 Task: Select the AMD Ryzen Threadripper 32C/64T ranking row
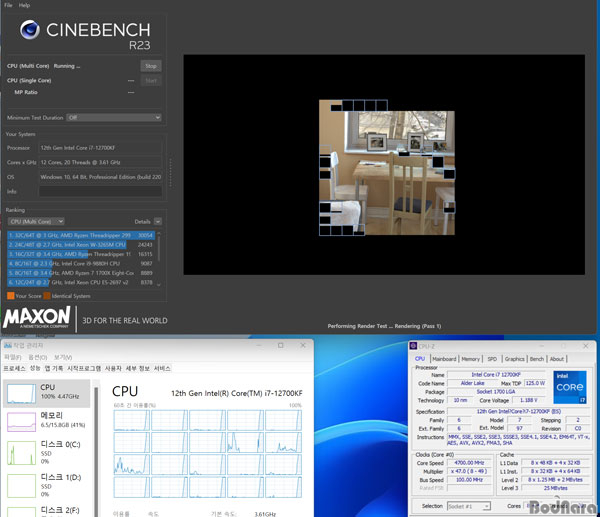click(81, 235)
